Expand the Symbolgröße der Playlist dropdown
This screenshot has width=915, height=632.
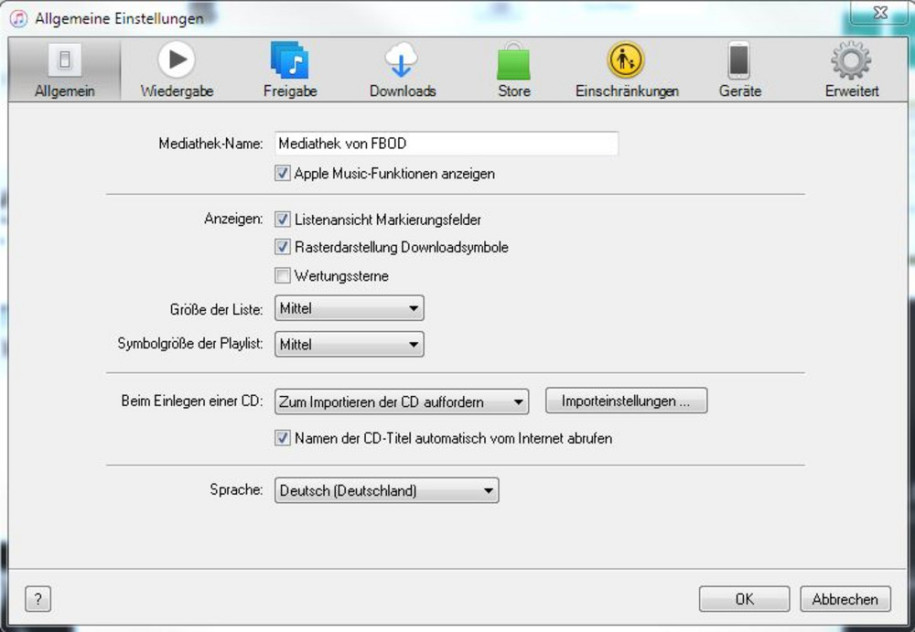(x=349, y=344)
